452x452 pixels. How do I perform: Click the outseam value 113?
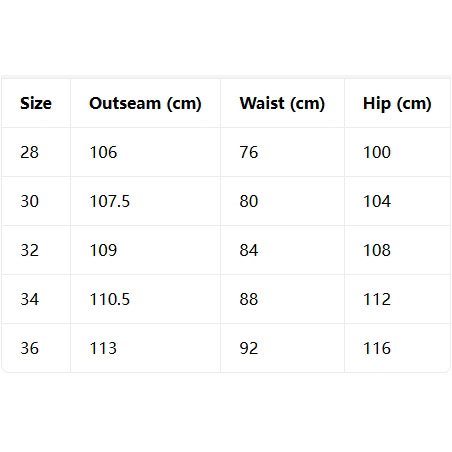103,348
